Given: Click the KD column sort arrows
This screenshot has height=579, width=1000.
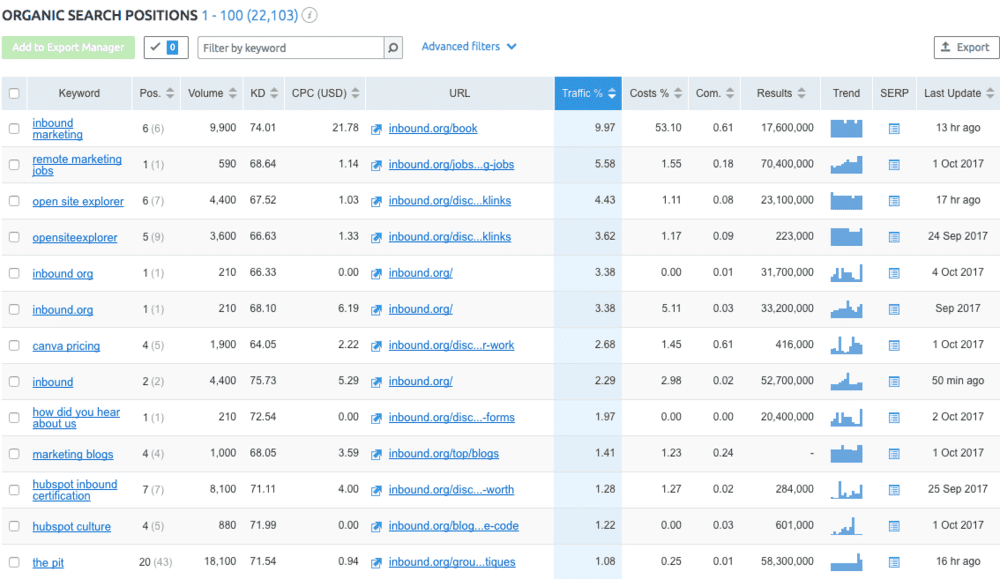Looking at the screenshot, I should pyautogui.click(x=272, y=92).
